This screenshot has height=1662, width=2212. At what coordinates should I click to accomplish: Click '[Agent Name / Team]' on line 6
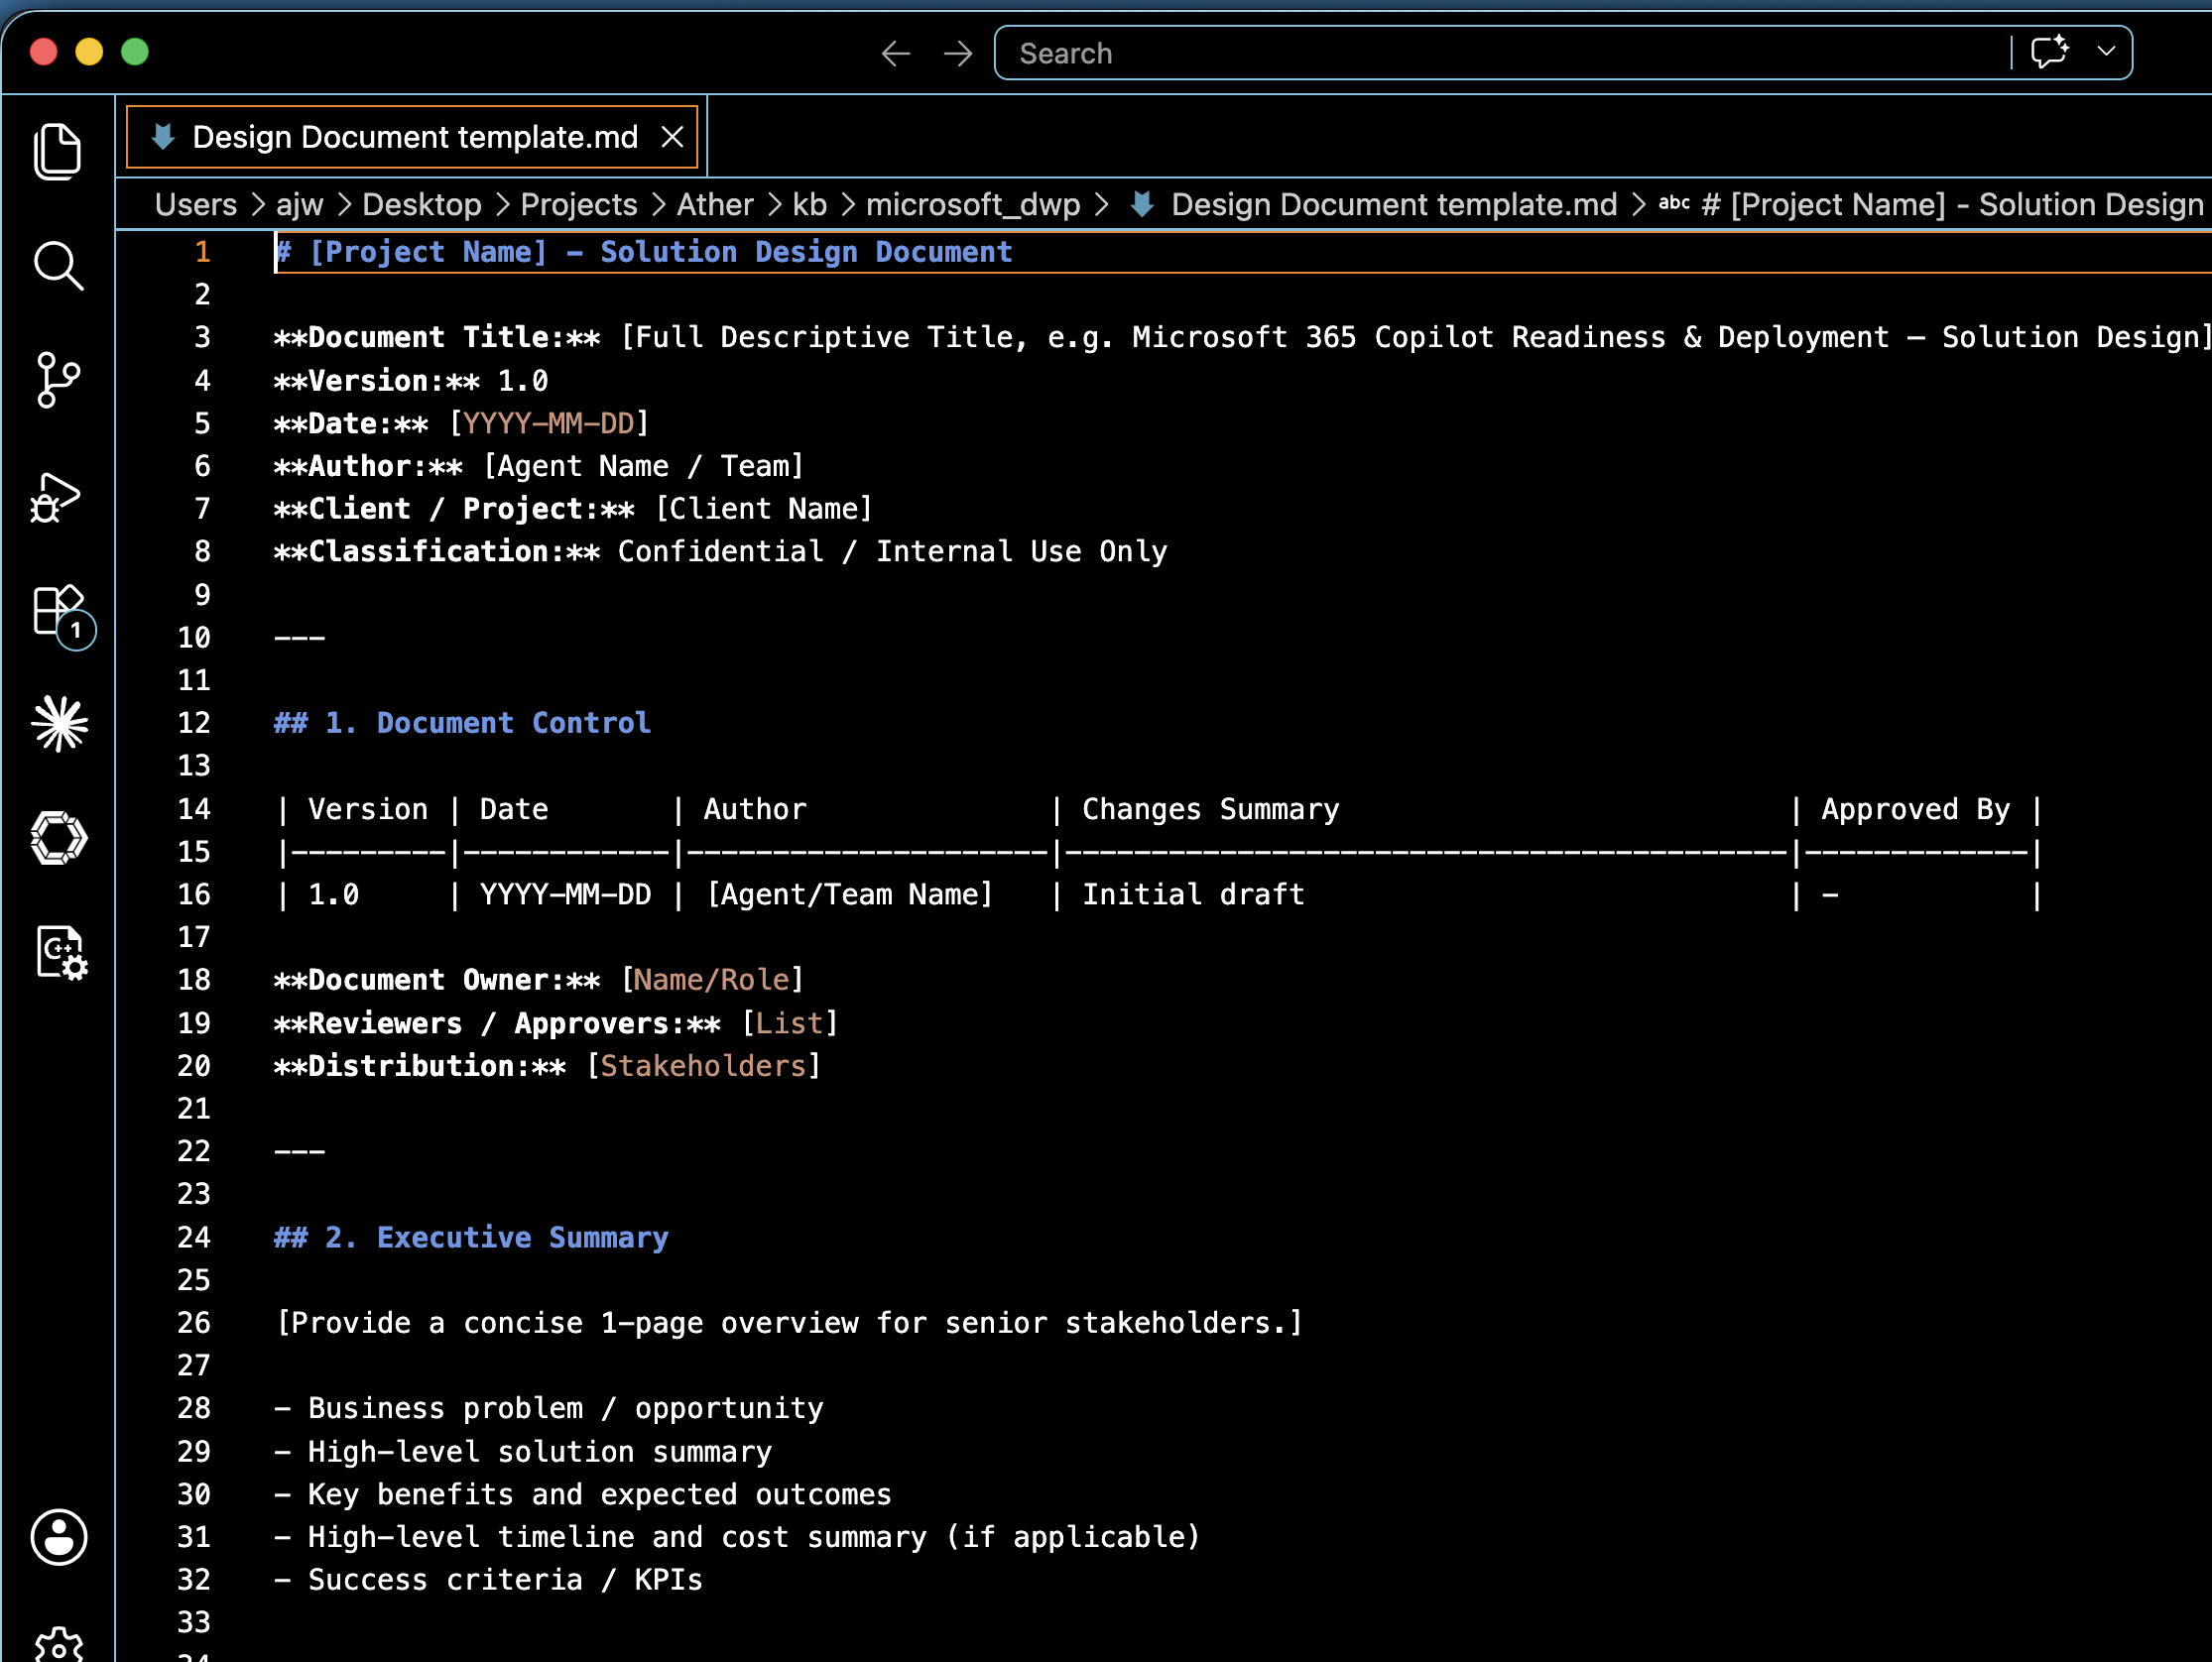click(x=644, y=466)
